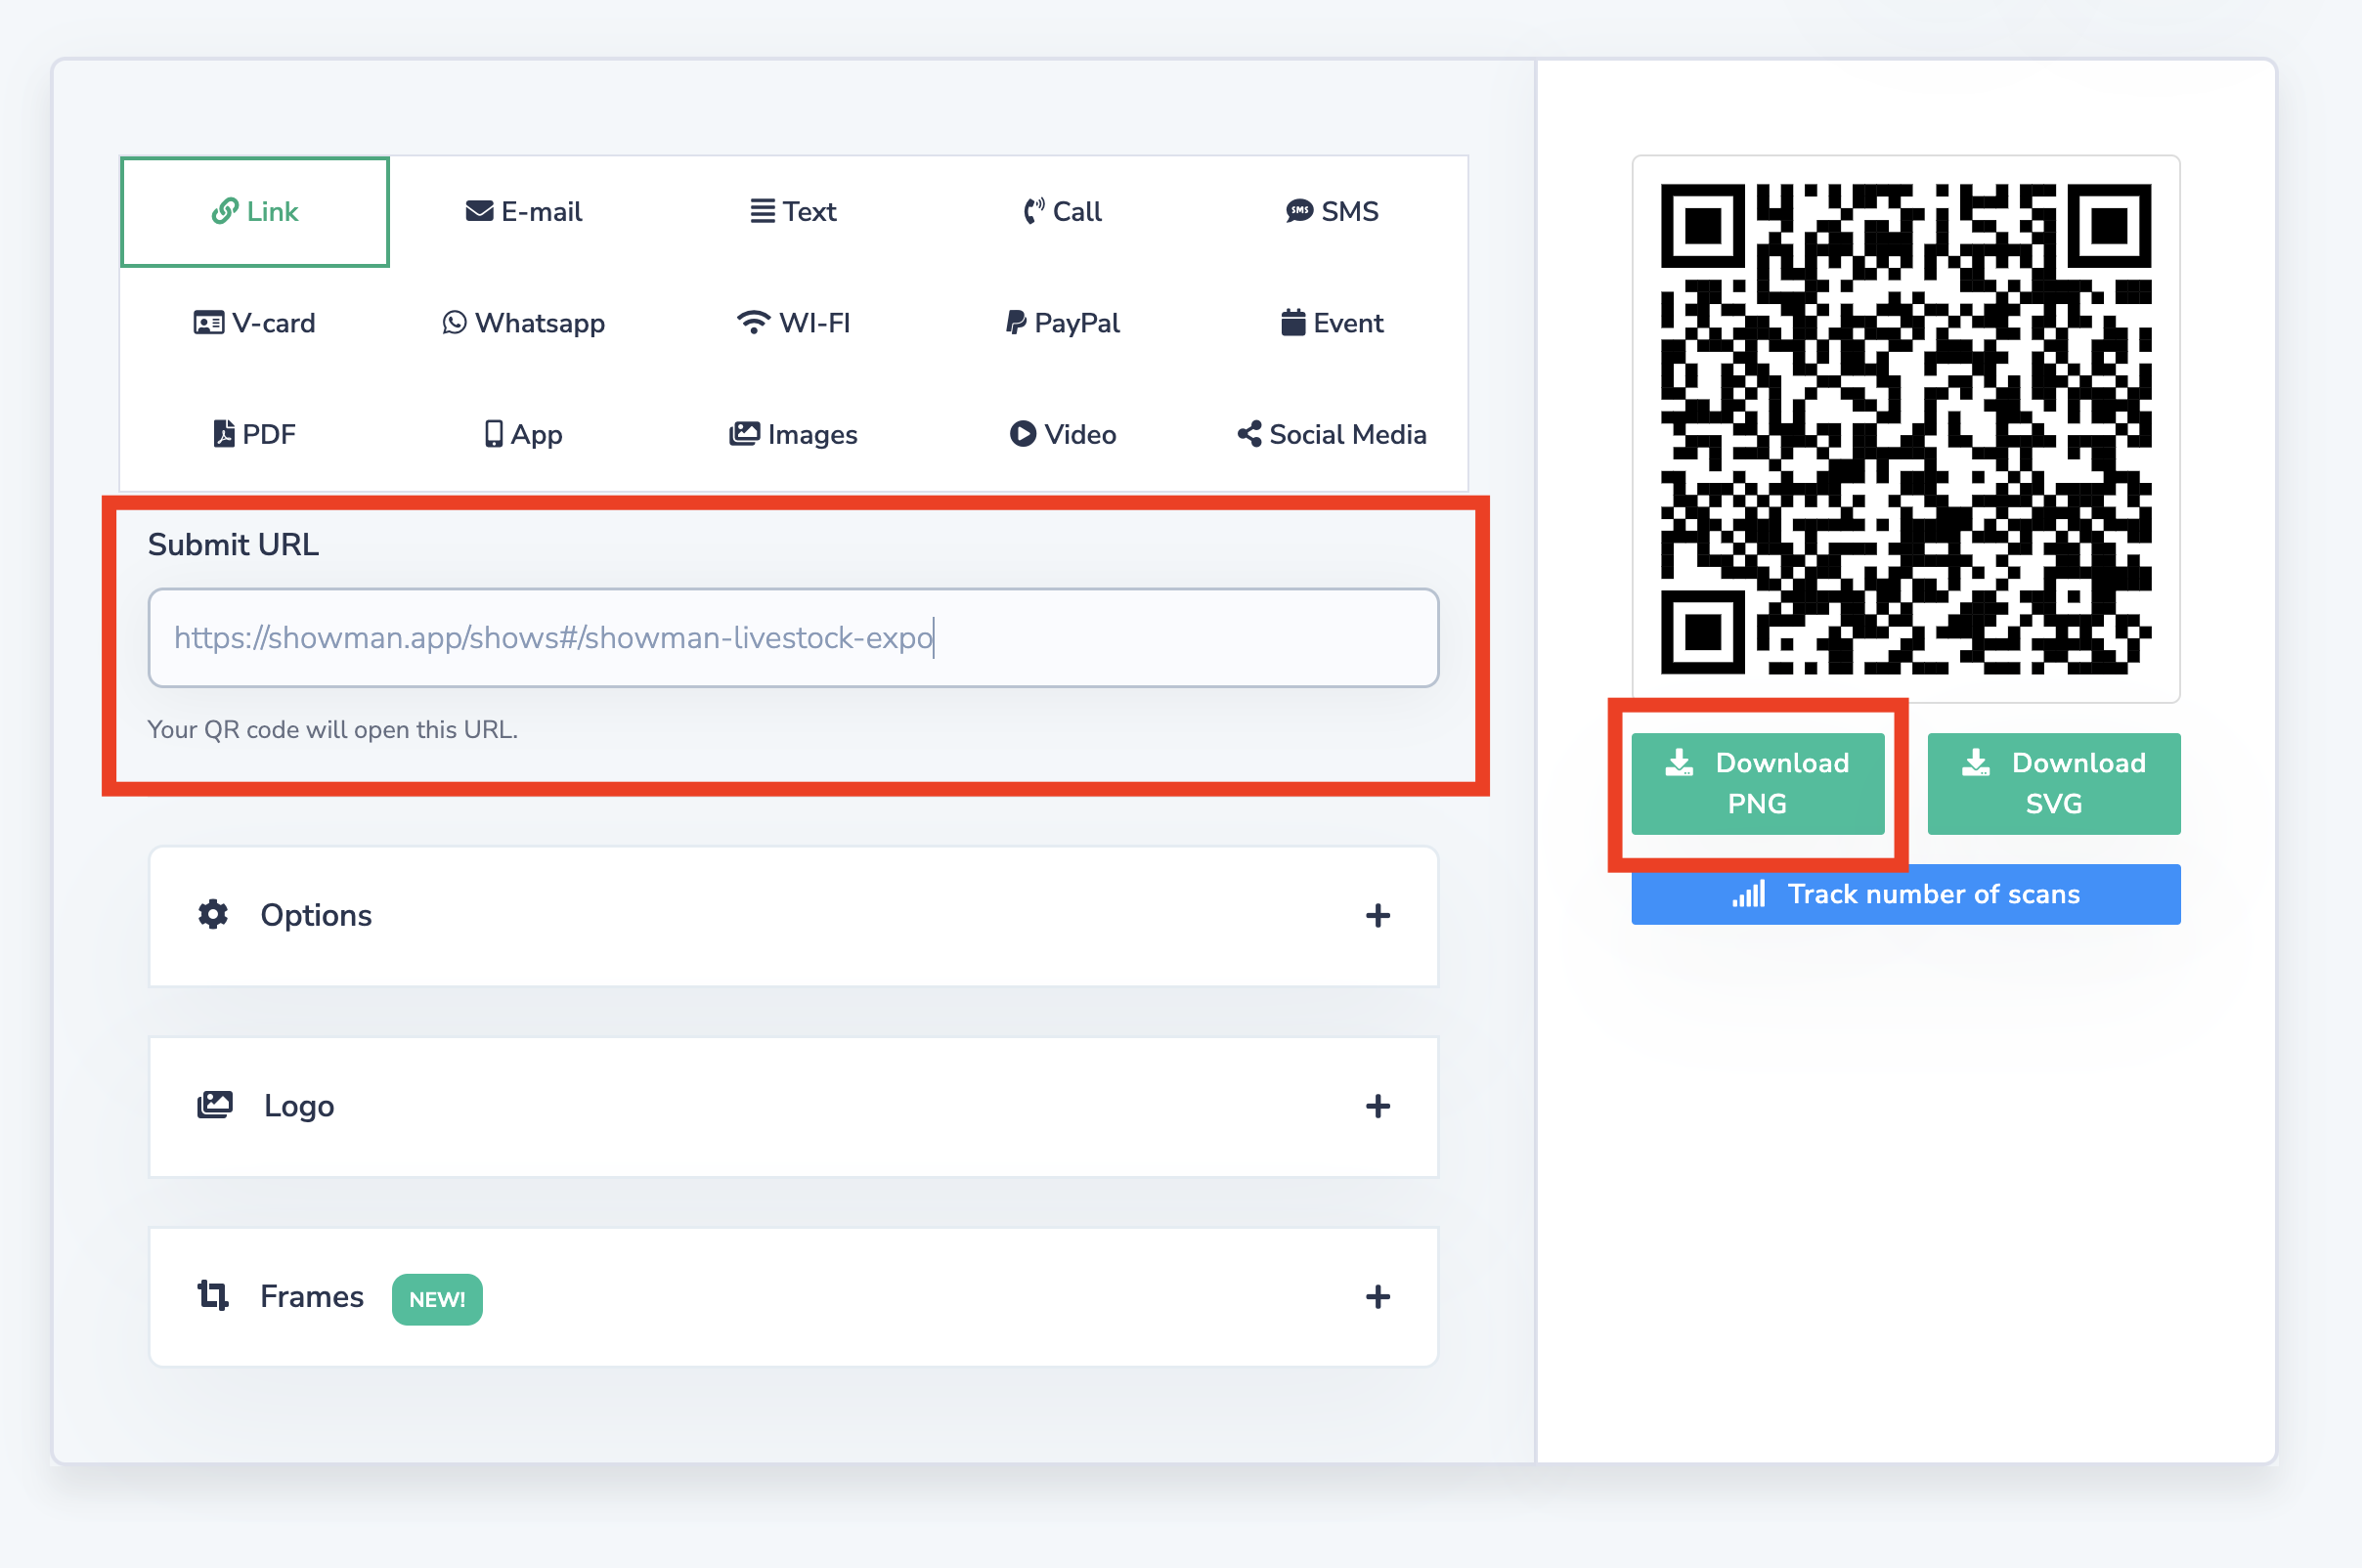Choose the V-card QR type
Image resolution: width=2362 pixels, height=1568 pixels.
(x=254, y=323)
